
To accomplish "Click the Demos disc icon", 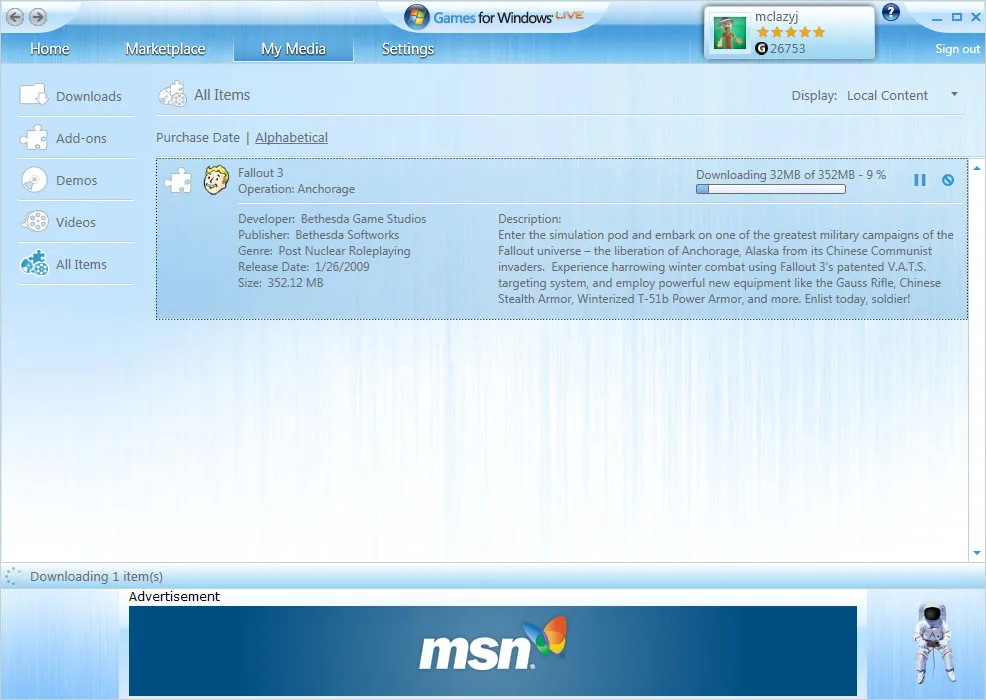I will point(34,180).
